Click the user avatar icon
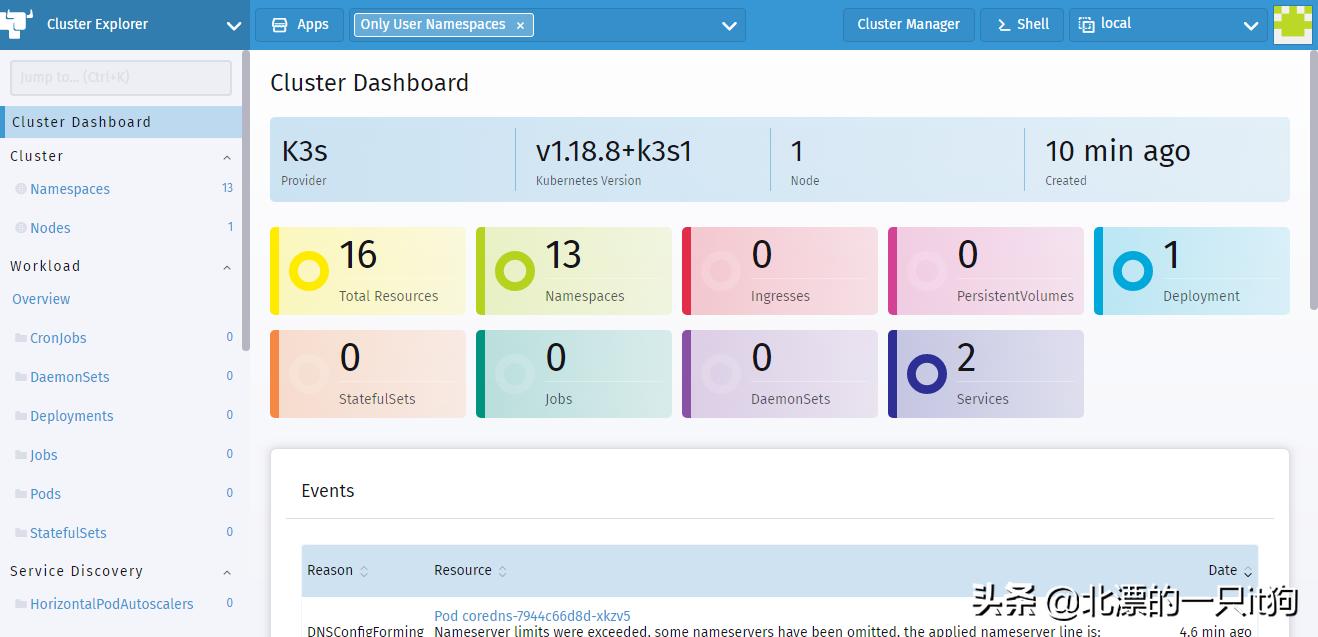The height and width of the screenshot is (637, 1318). [1292, 25]
